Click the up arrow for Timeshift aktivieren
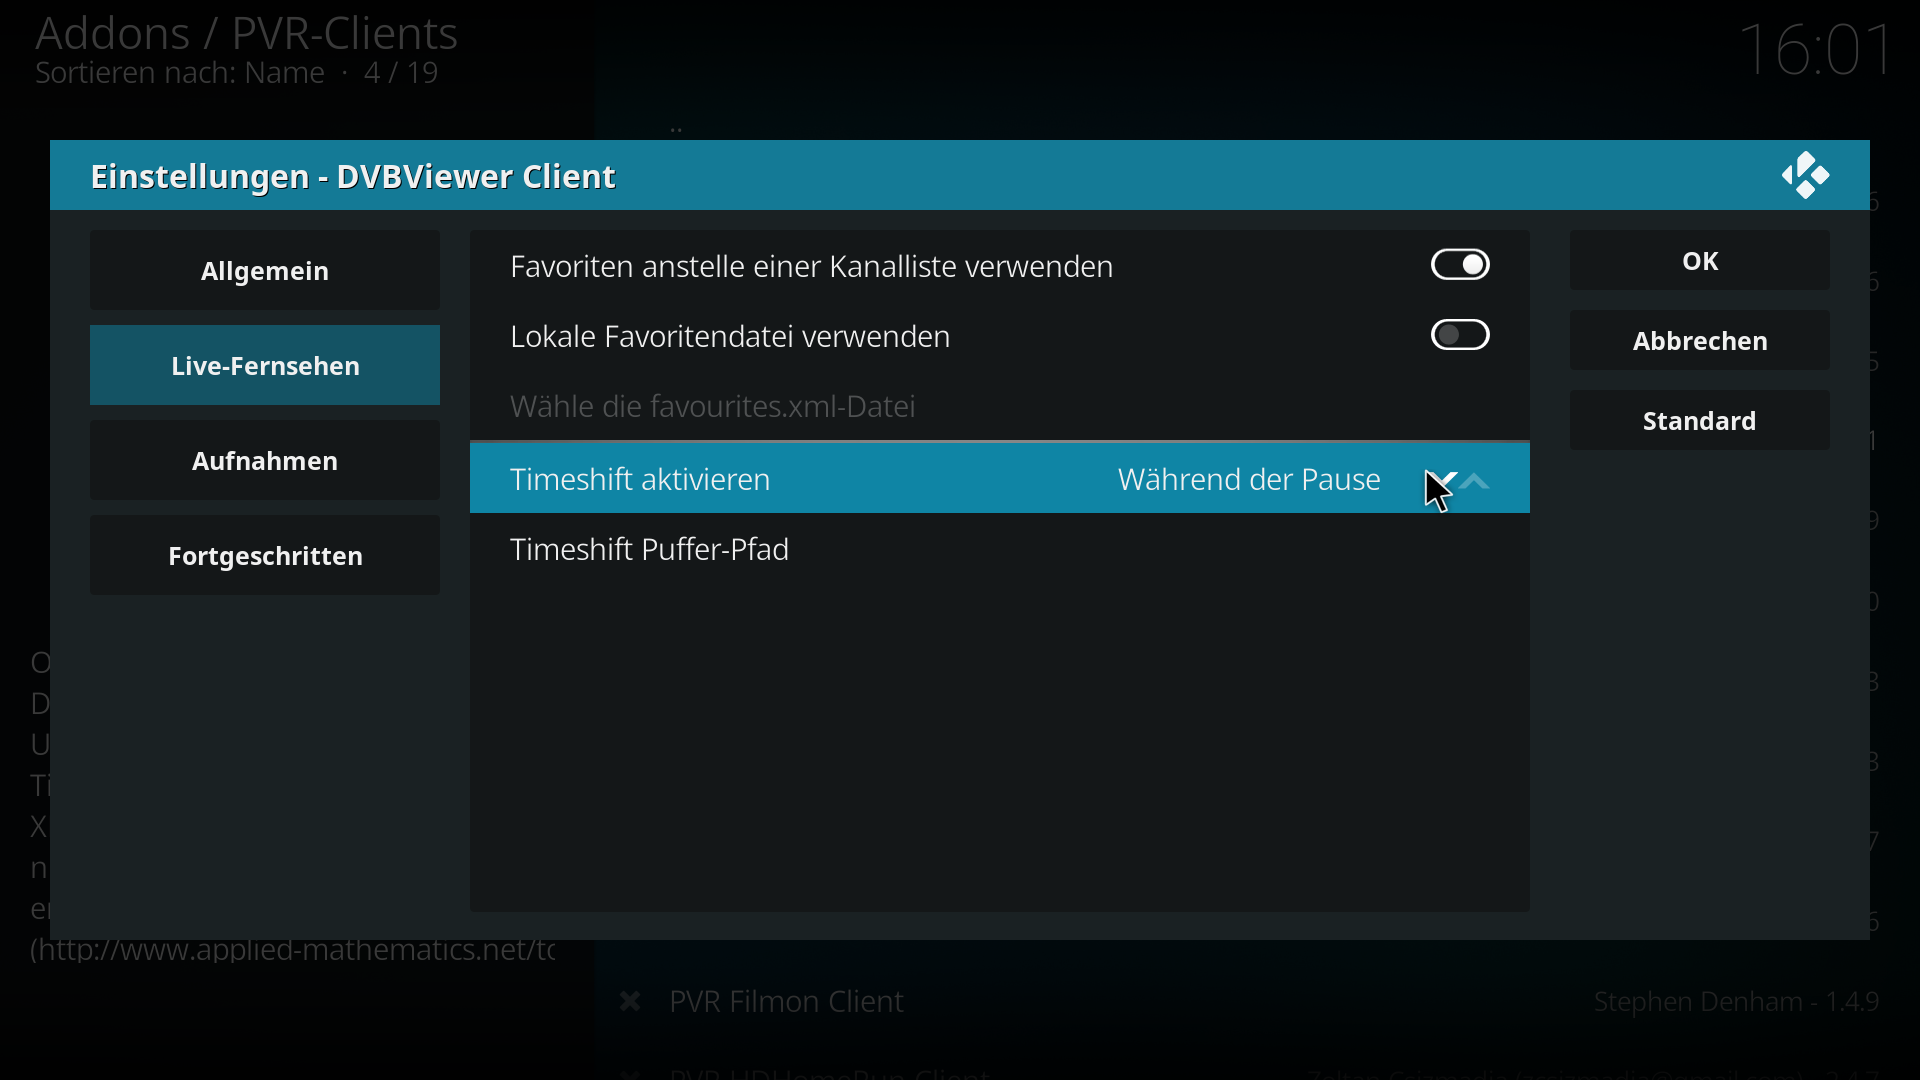Viewport: 1920px width, 1080px height. point(1476,481)
